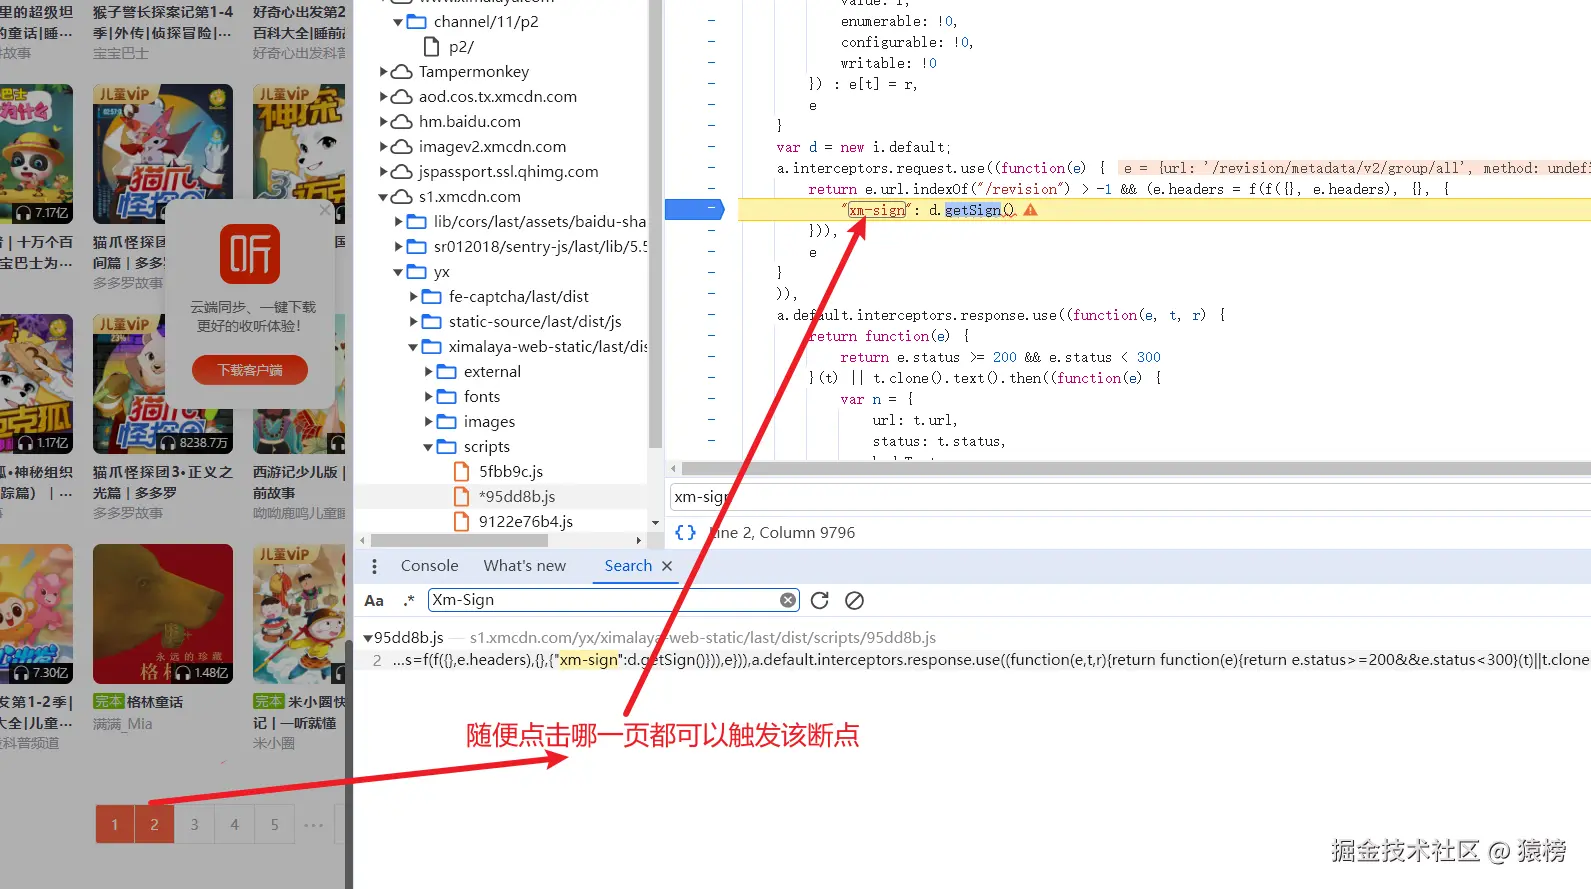This screenshot has height=889, width=1591.
Task: Expand the fe-captcha/last/dist folder
Action: 413,296
